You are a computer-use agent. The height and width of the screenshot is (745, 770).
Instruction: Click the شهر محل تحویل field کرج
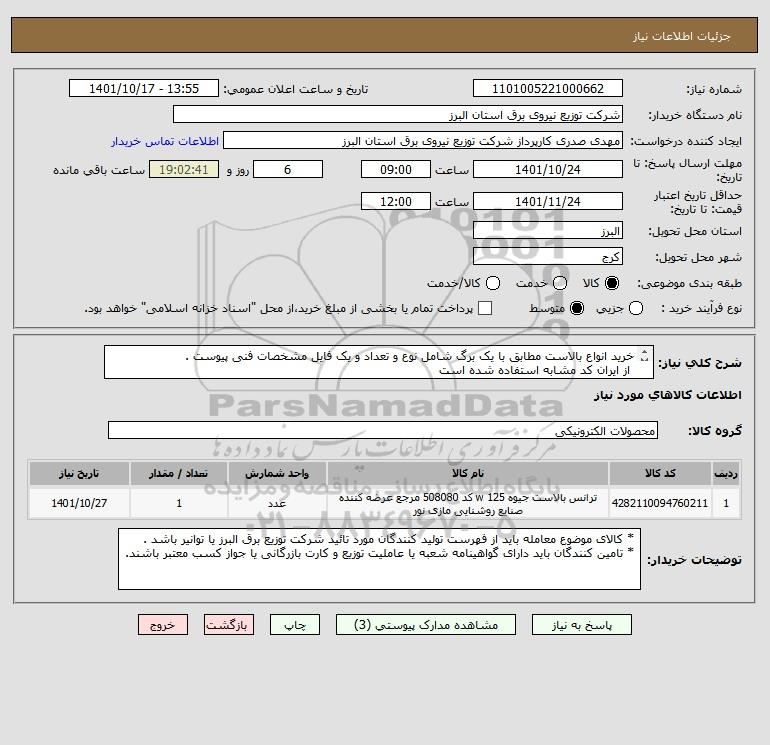(x=548, y=256)
